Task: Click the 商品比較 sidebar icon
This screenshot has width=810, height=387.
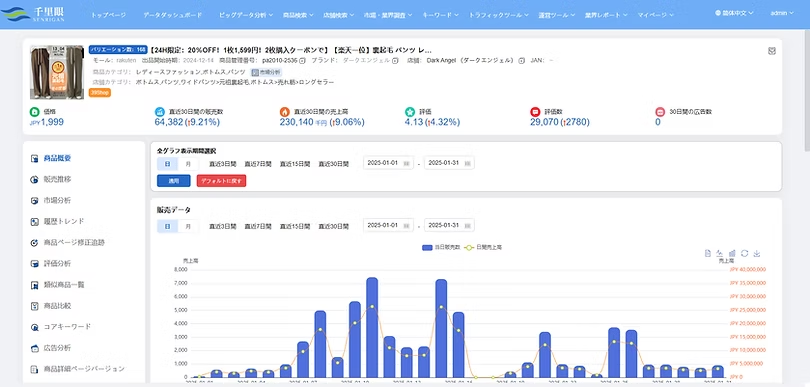Action: pos(35,306)
